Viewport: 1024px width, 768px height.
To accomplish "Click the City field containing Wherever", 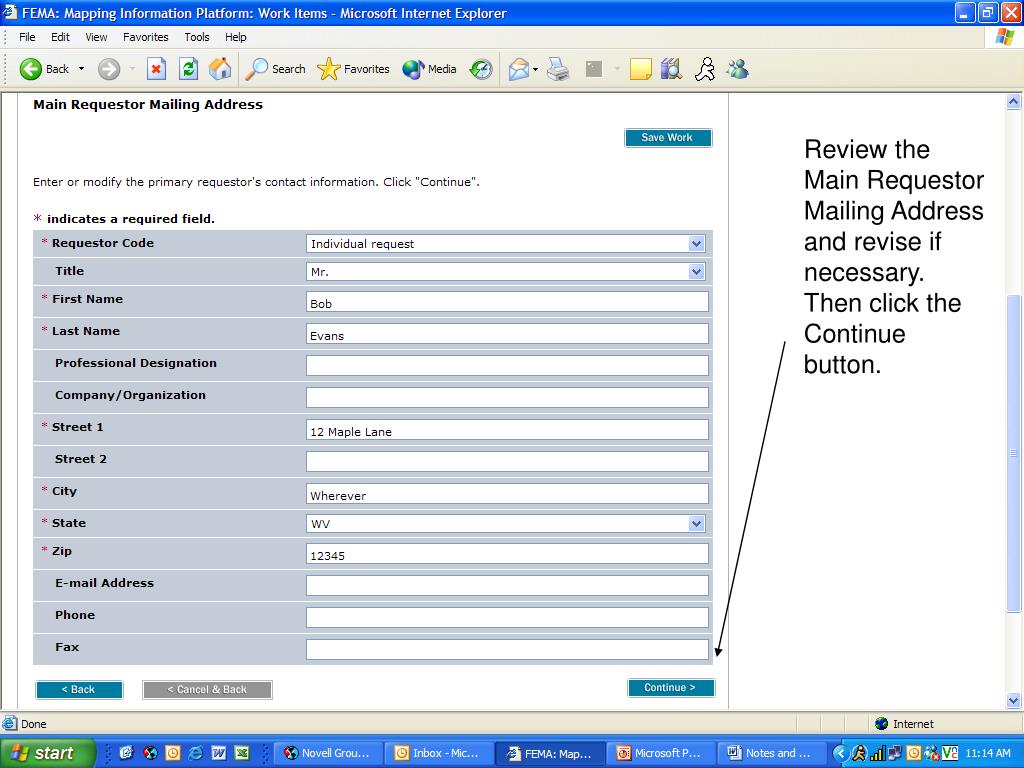I will [507, 494].
